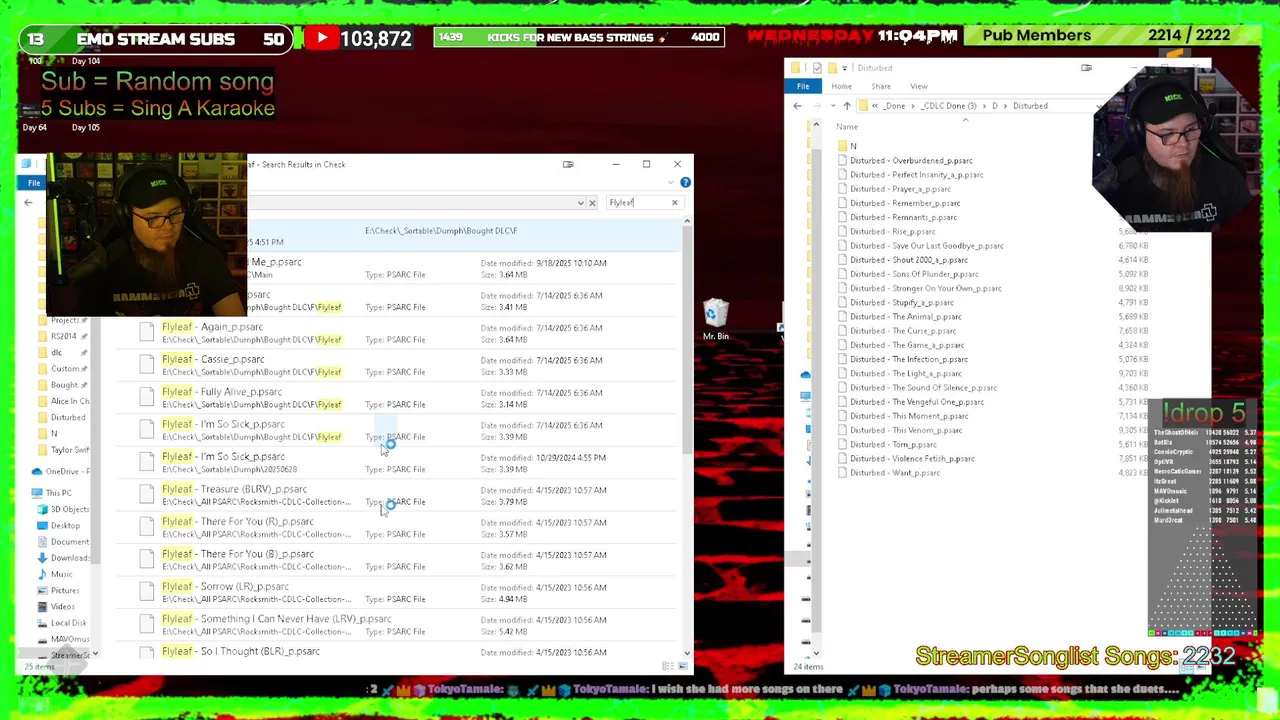This screenshot has width=1280, height=720.
Task: Click file icon of Flyleaf - Sorrow (LR)
Action: (147, 592)
